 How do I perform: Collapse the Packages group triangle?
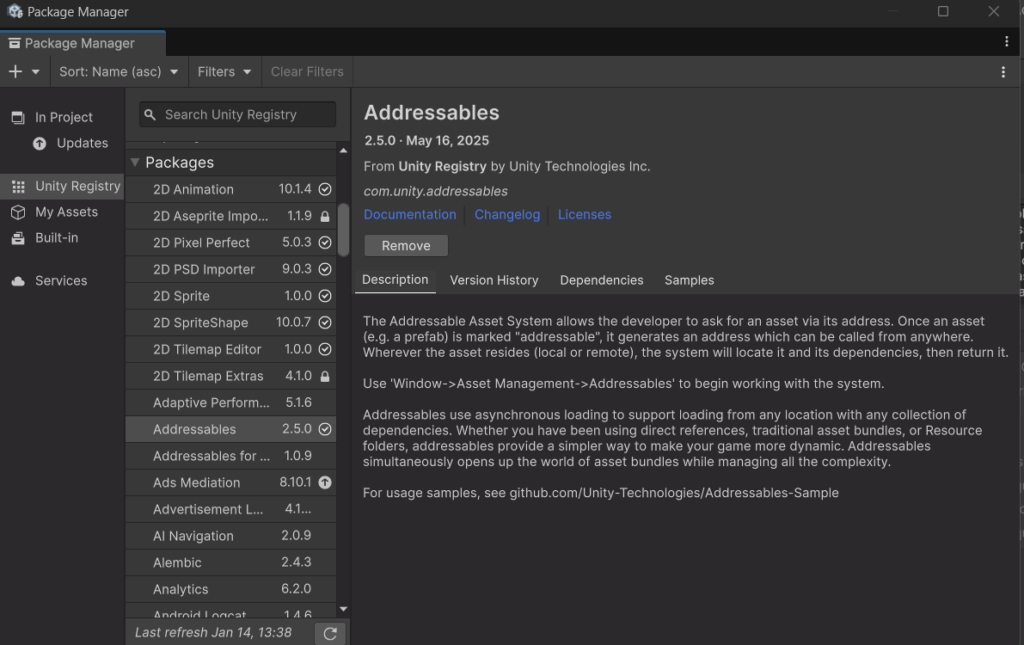[x=135, y=162]
